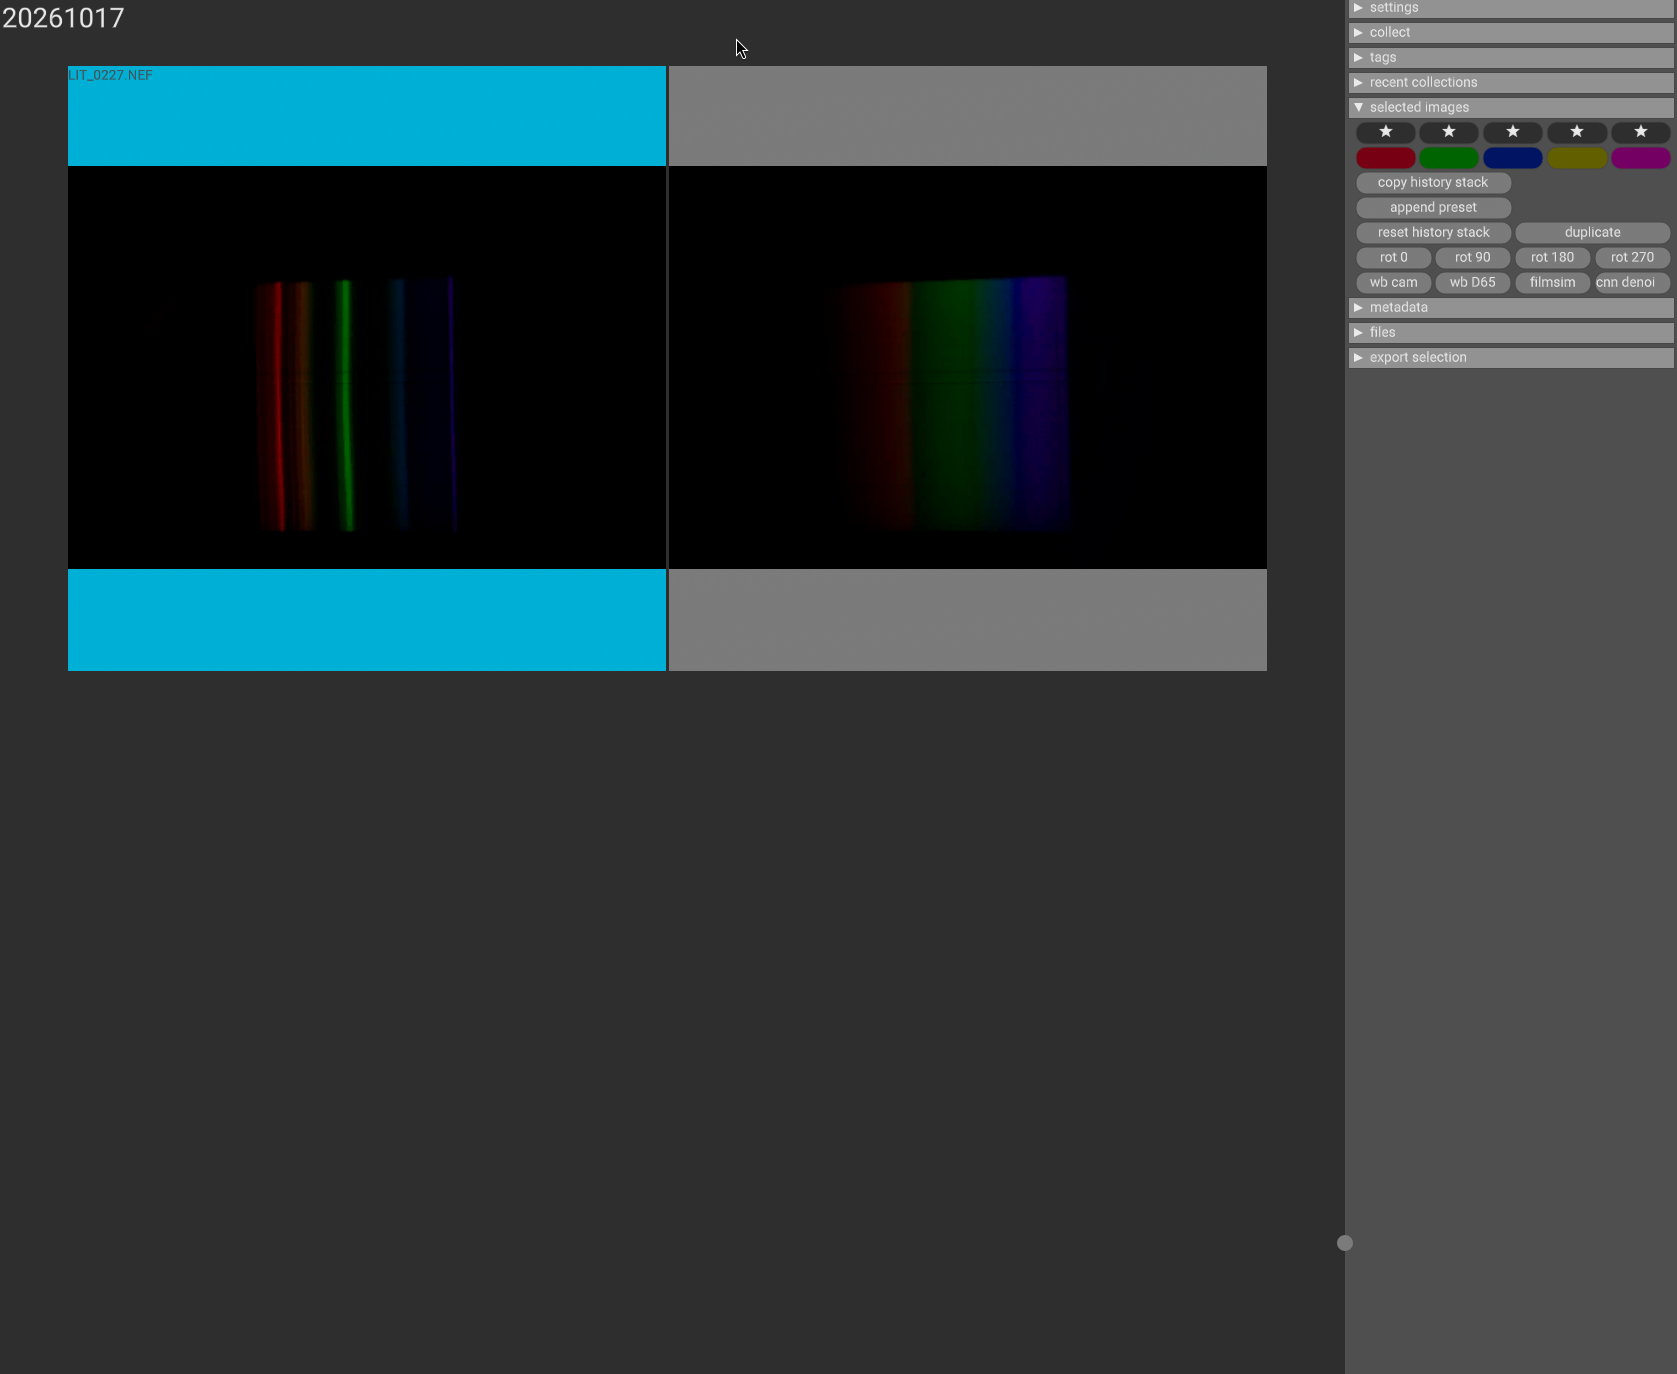Screen dimensions: 1677x1374
Task: Apply three-star rating button
Action: [x=1513, y=132]
